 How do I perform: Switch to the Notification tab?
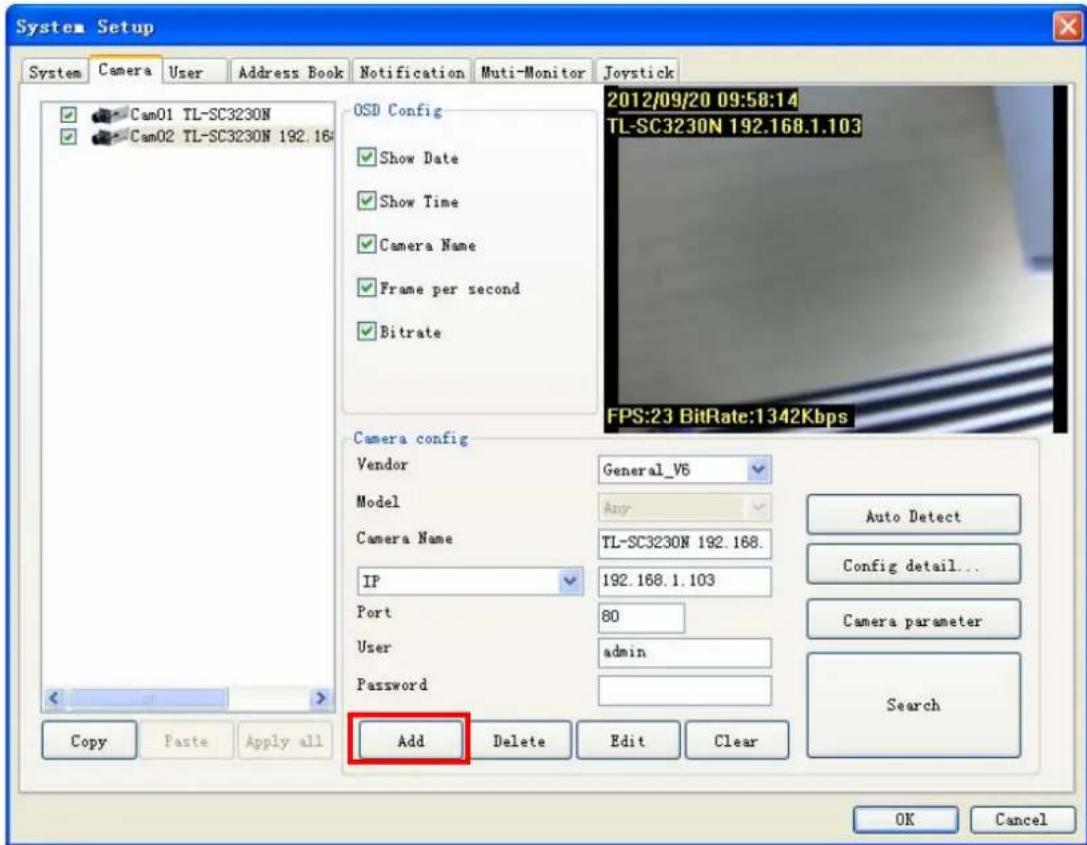pos(412,72)
